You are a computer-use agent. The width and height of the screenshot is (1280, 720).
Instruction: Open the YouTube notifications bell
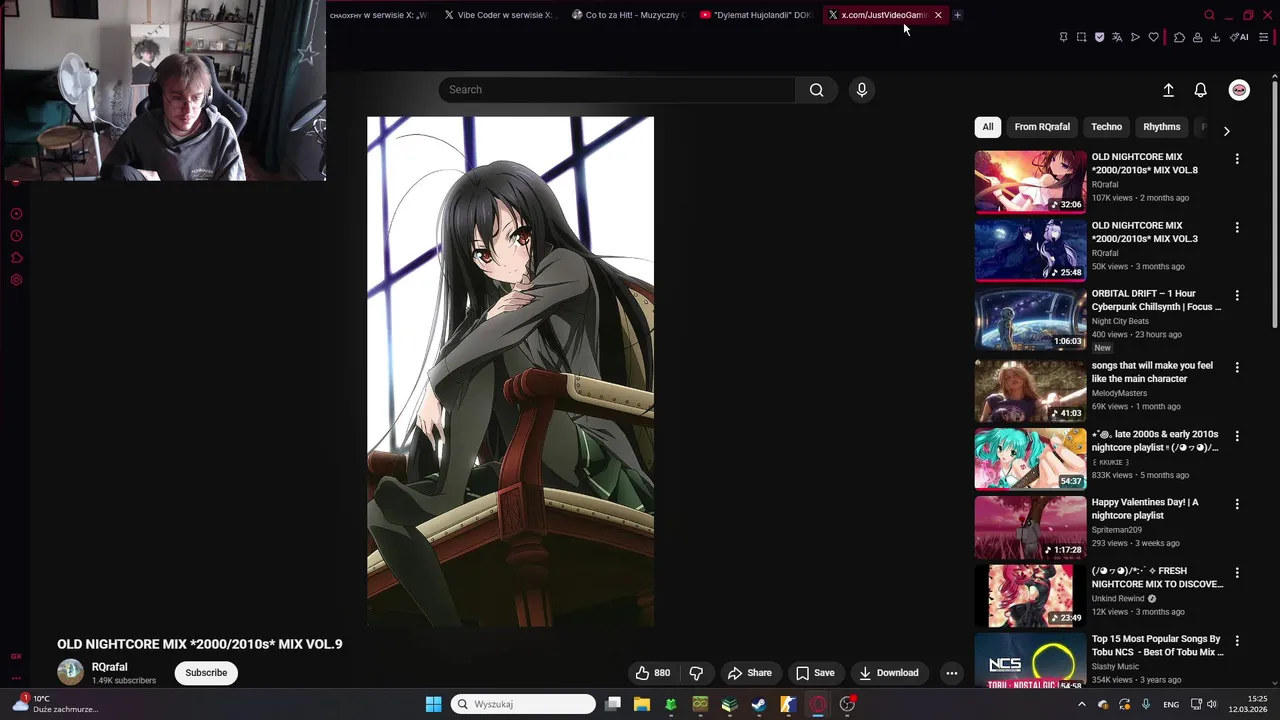click(1201, 90)
